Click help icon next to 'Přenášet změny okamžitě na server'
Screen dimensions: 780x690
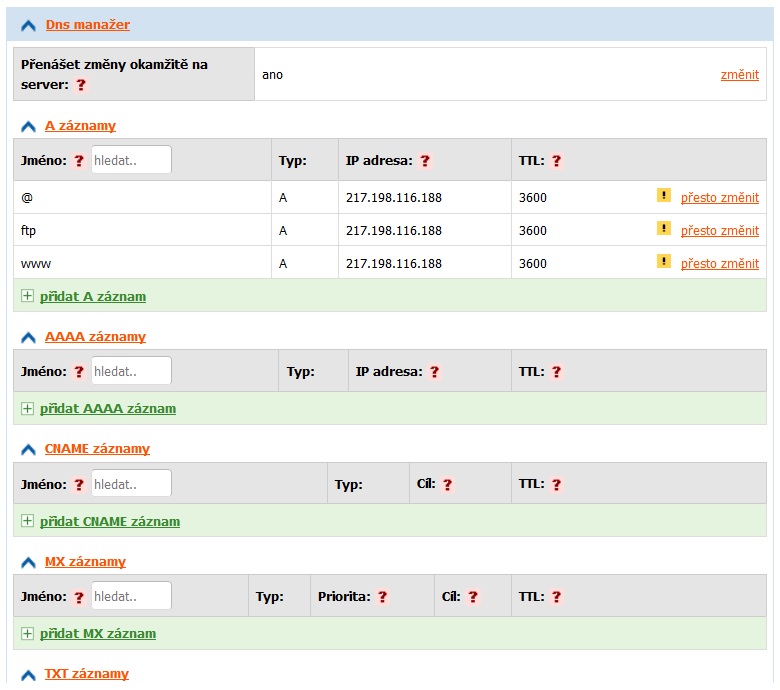click(82, 85)
